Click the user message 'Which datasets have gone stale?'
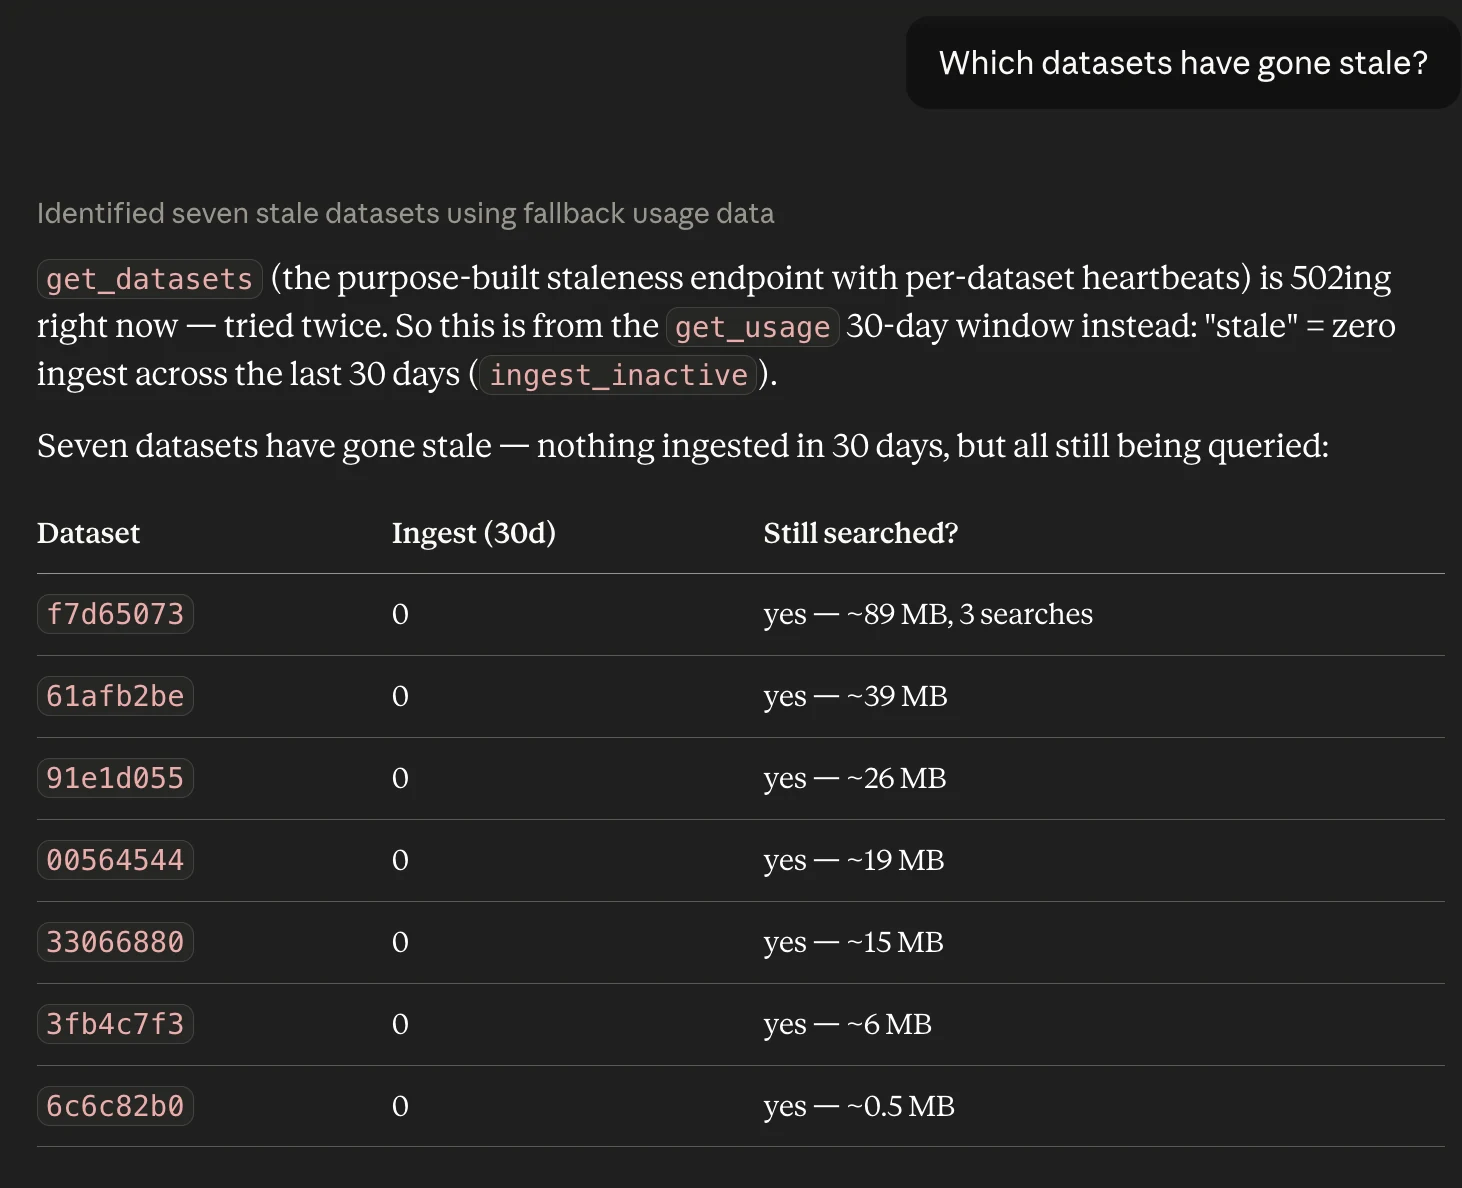 (1183, 63)
